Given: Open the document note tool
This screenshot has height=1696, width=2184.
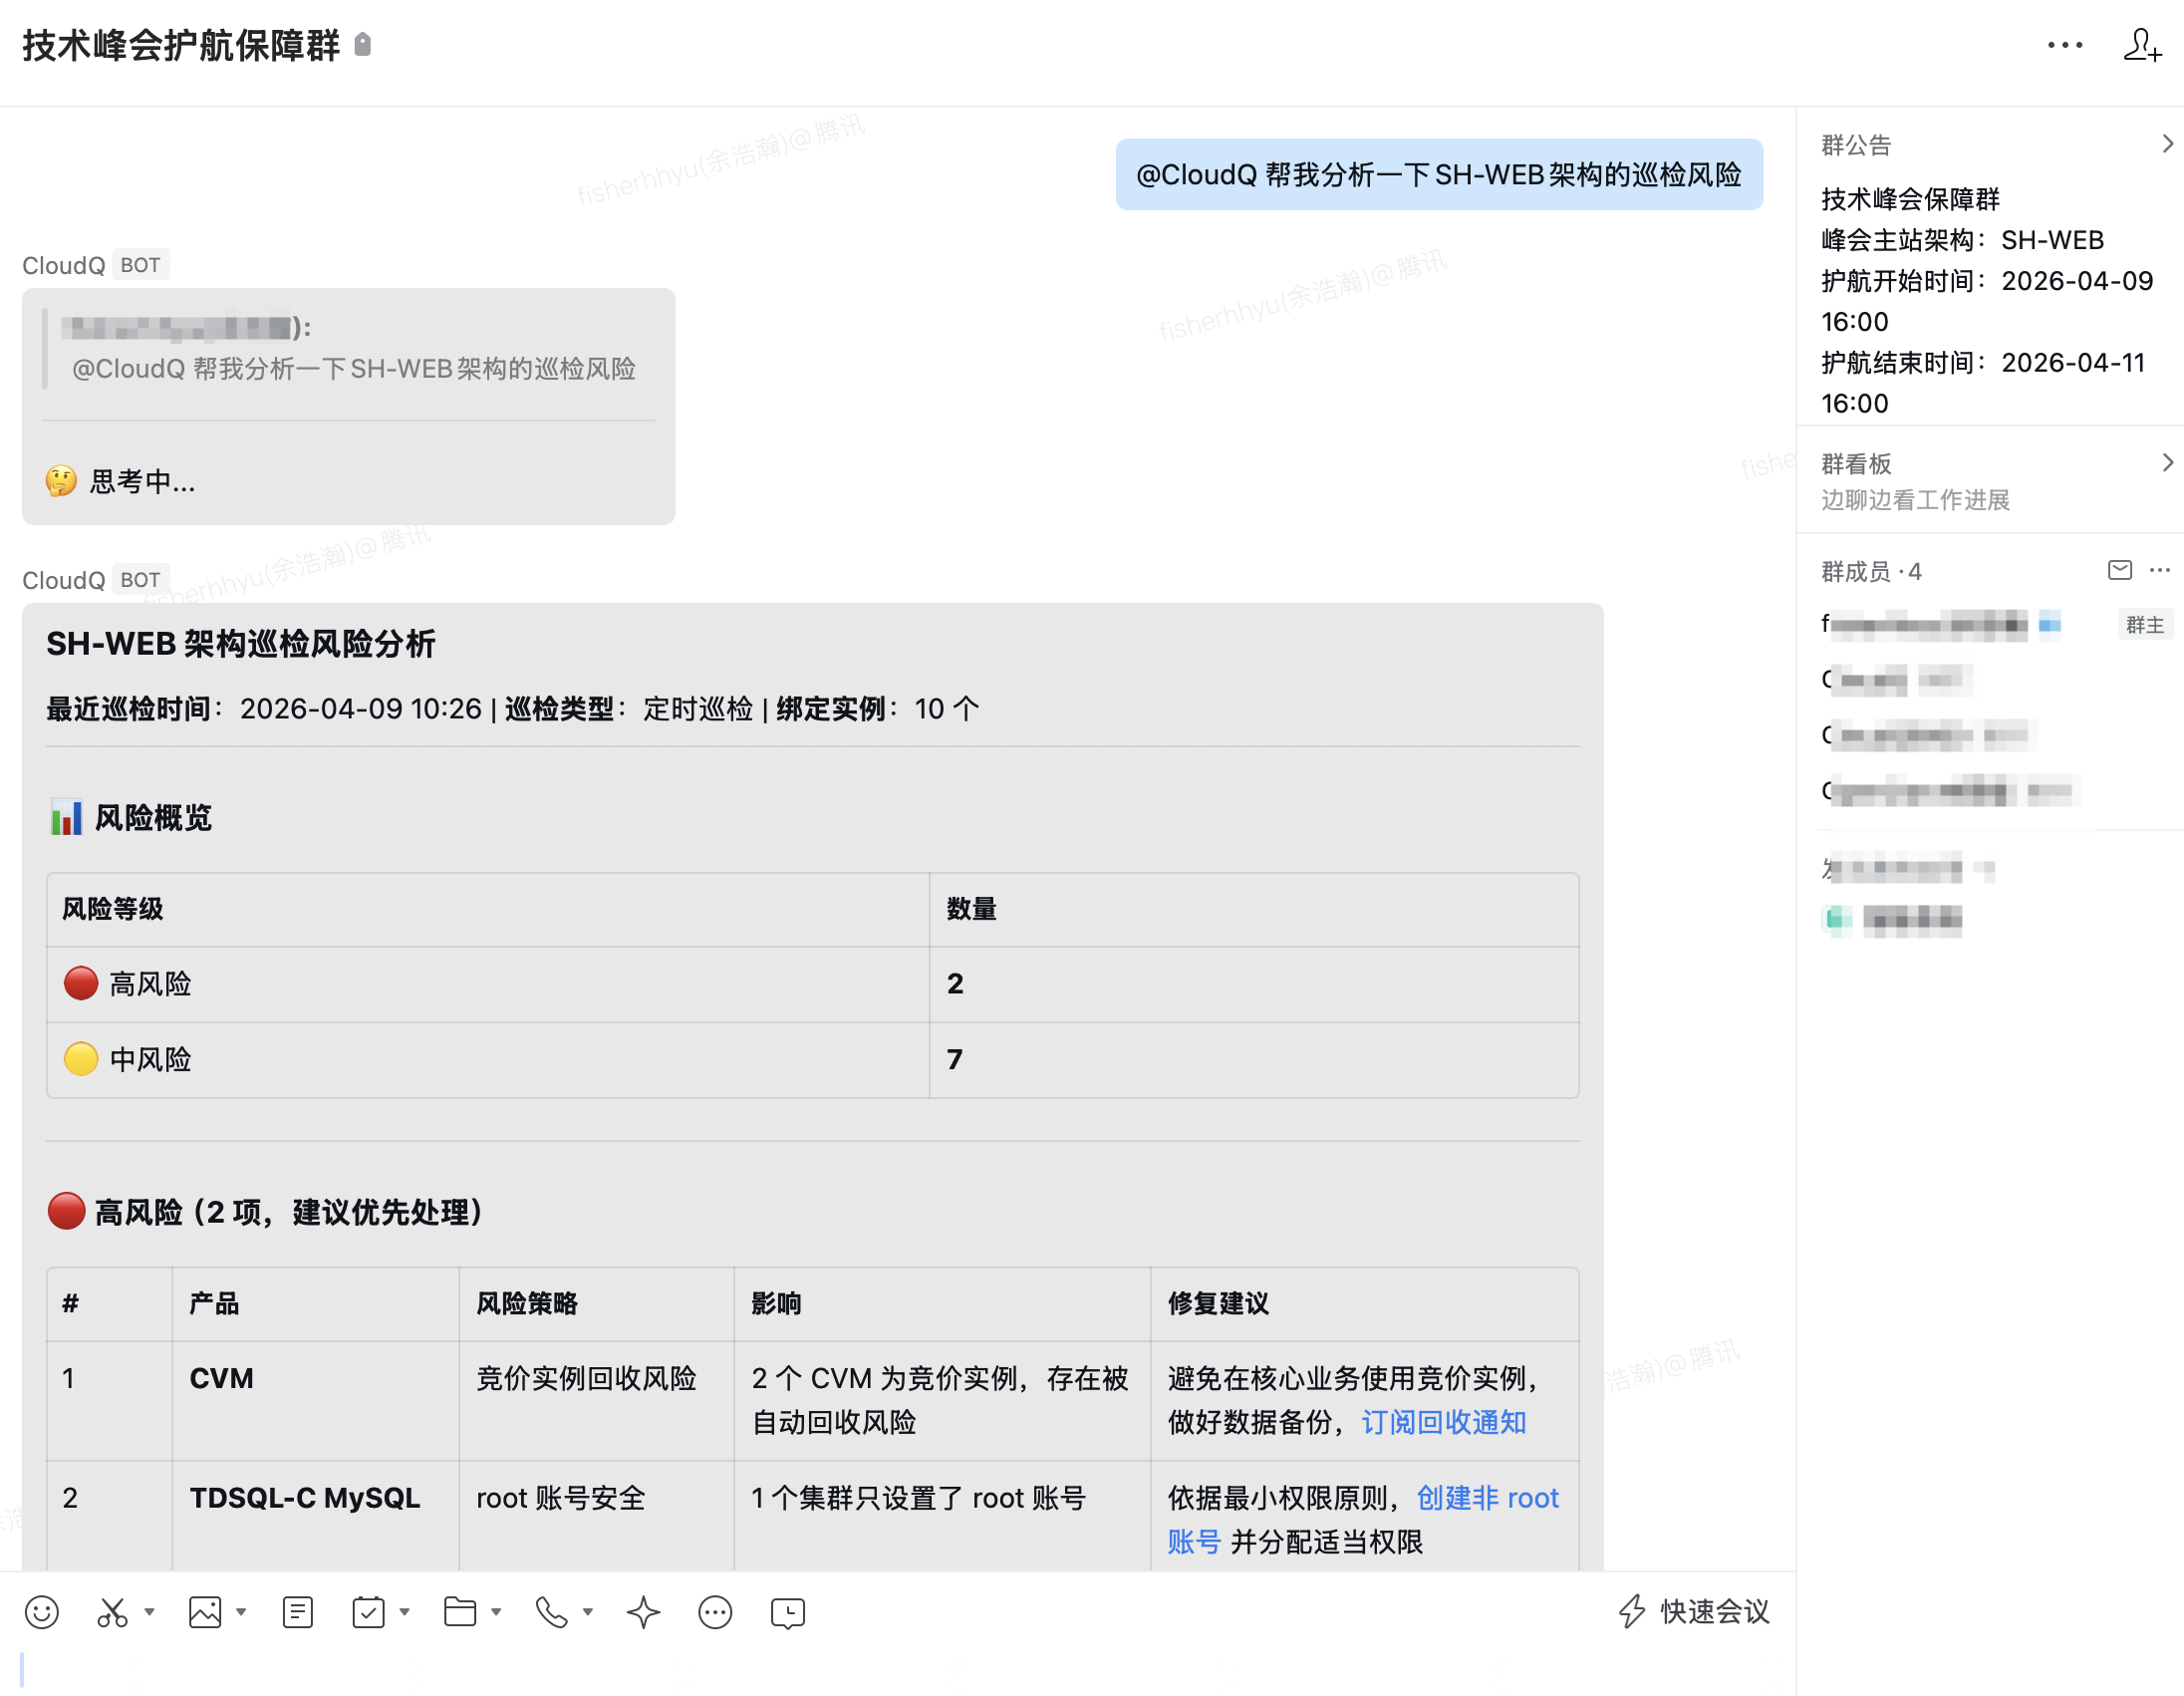Looking at the screenshot, I should (297, 1612).
